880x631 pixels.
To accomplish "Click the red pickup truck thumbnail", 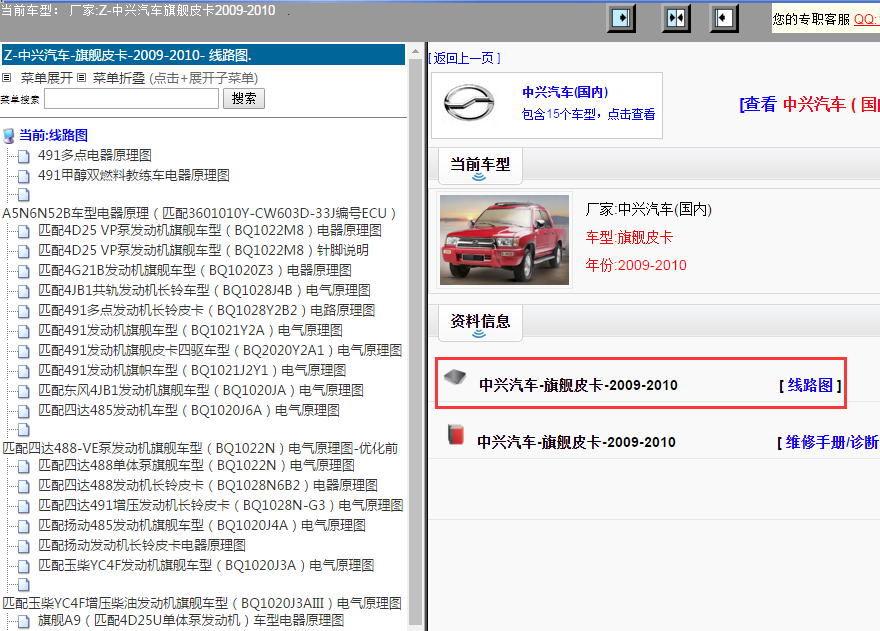I will pos(505,240).
